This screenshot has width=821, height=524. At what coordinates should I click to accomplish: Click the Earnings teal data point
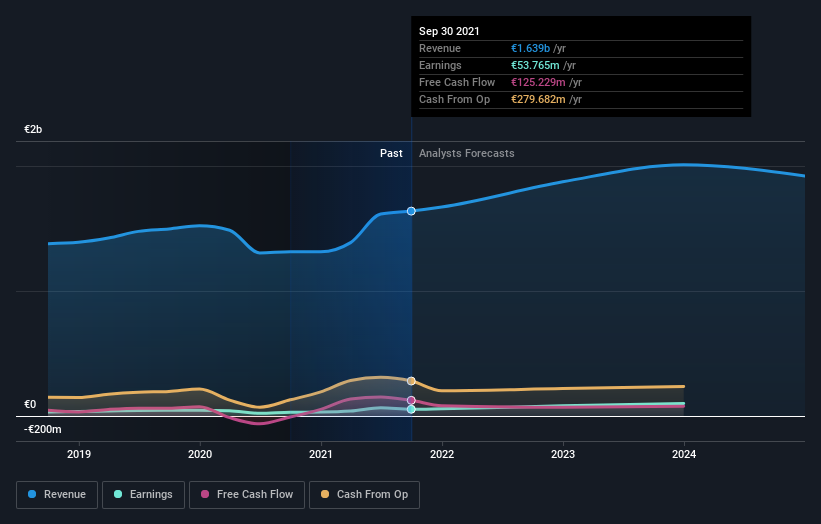(411, 409)
